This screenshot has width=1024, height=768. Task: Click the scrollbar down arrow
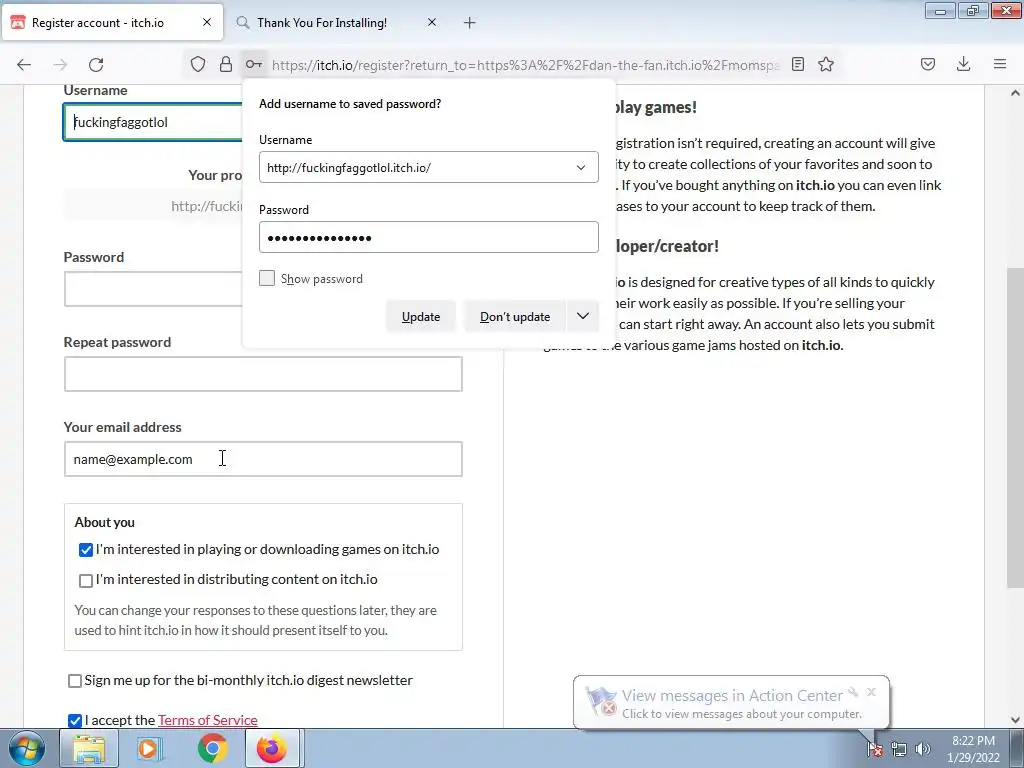pyautogui.click(x=1015, y=720)
